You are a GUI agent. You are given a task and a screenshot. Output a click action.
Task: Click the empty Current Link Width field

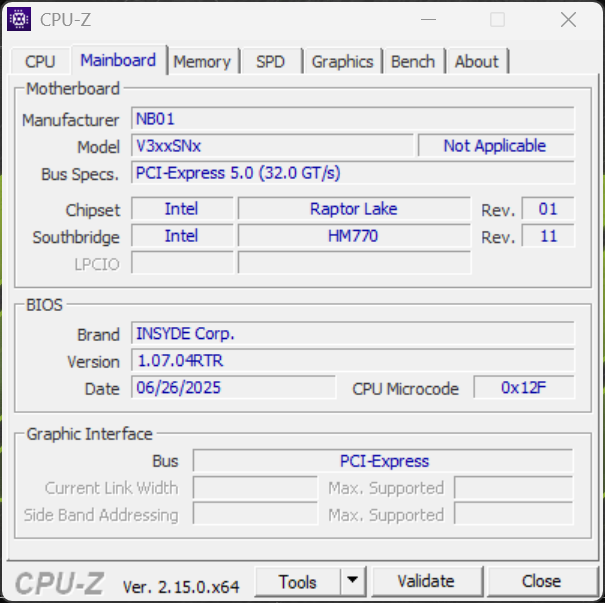coord(255,488)
